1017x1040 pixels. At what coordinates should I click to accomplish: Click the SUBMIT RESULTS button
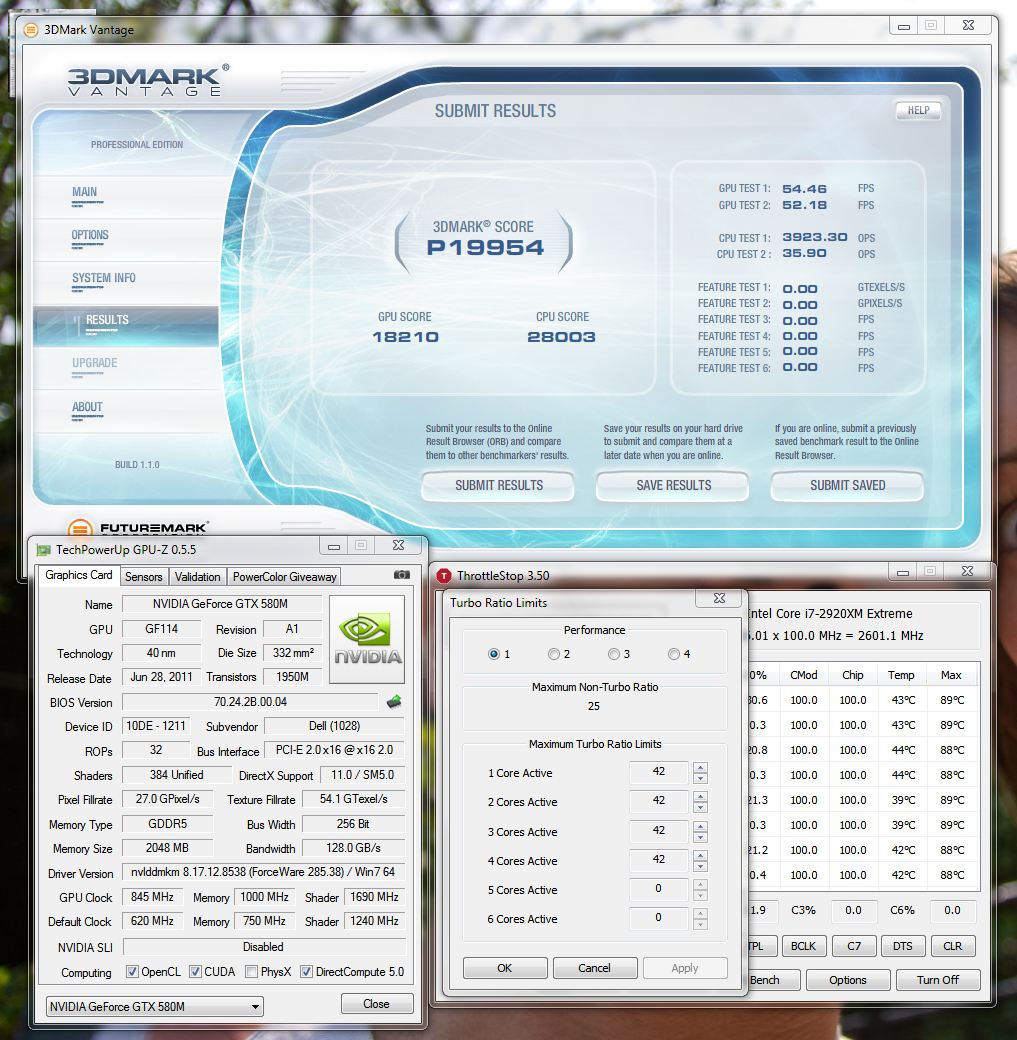498,486
